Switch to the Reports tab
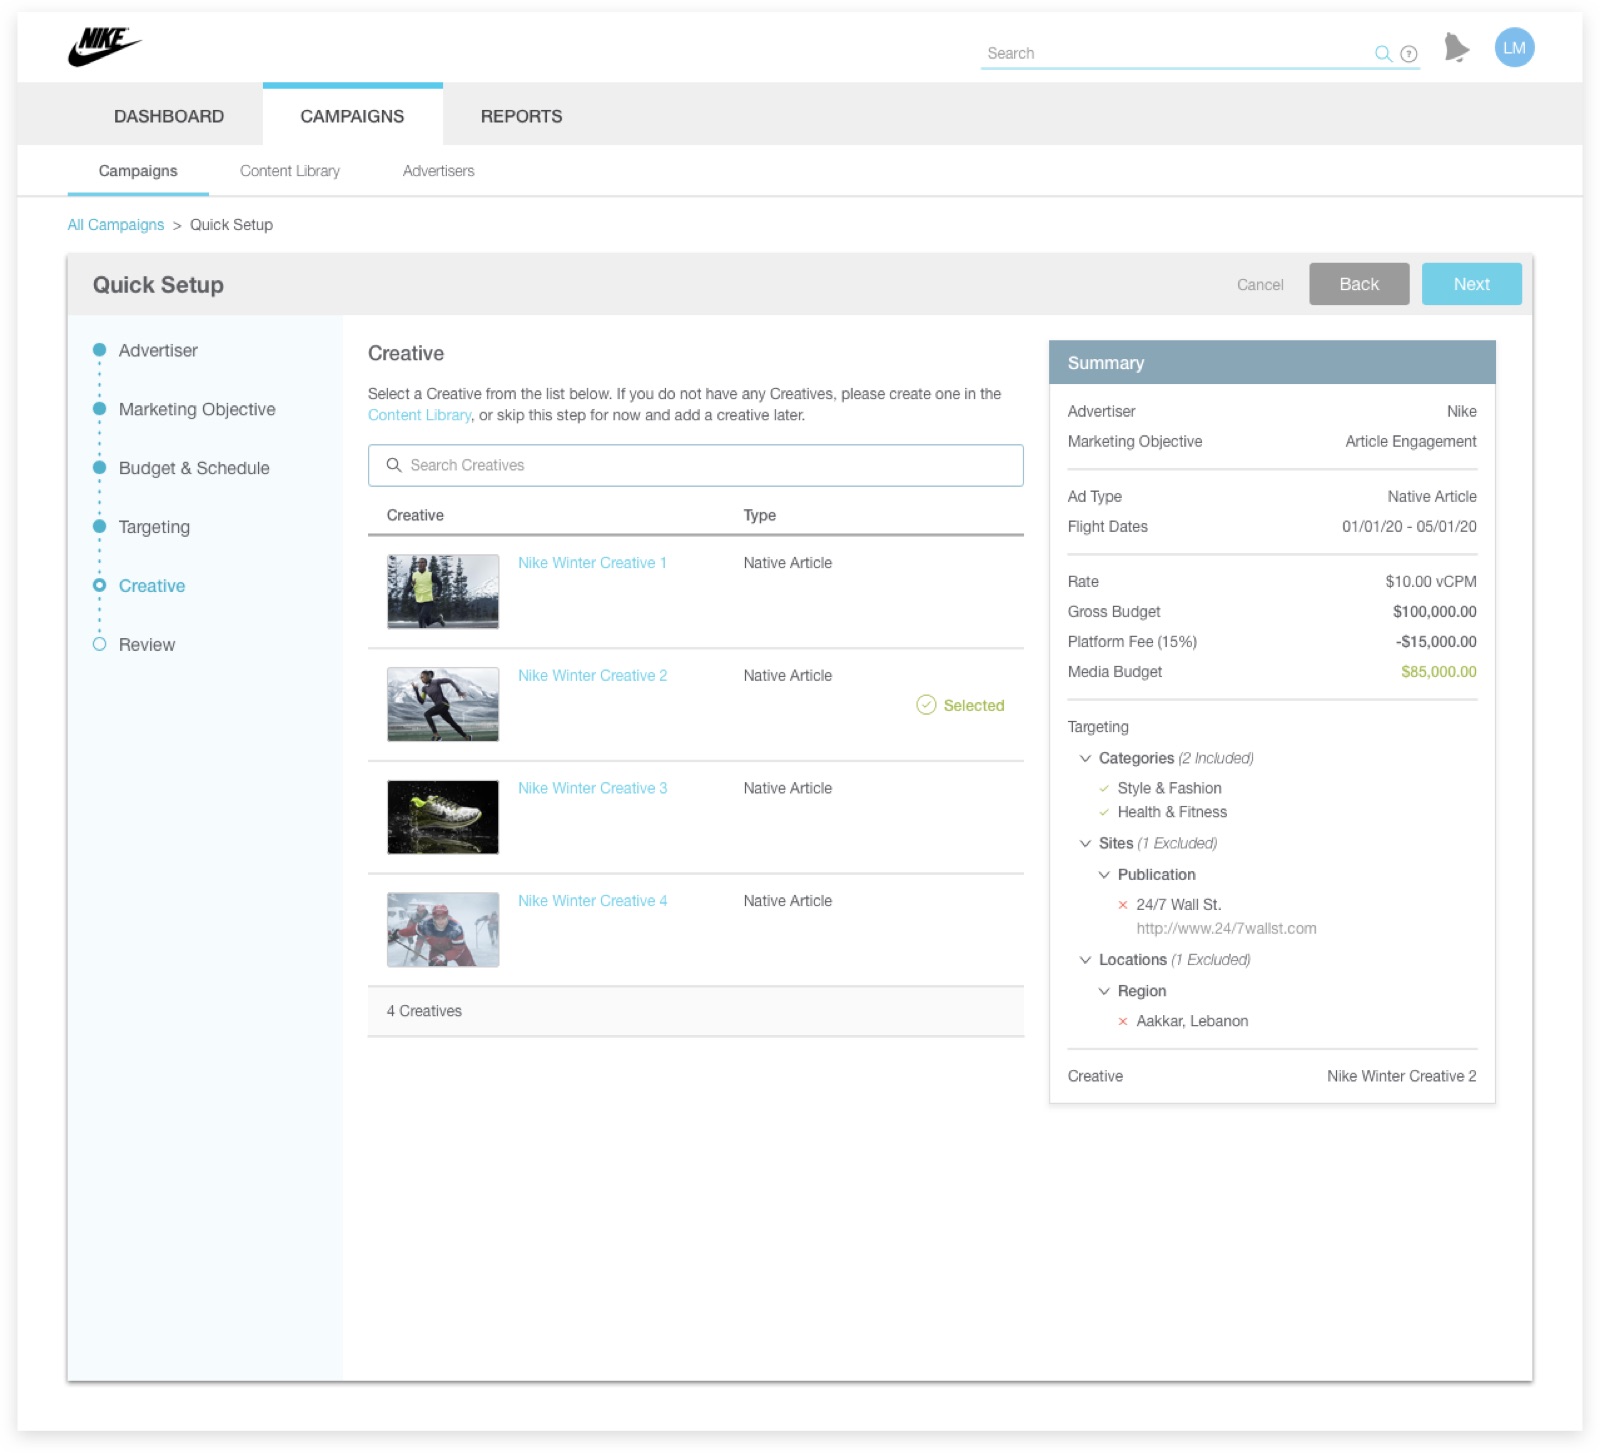Screen dimensions: 1600x1453 click(x=521, y=116)
